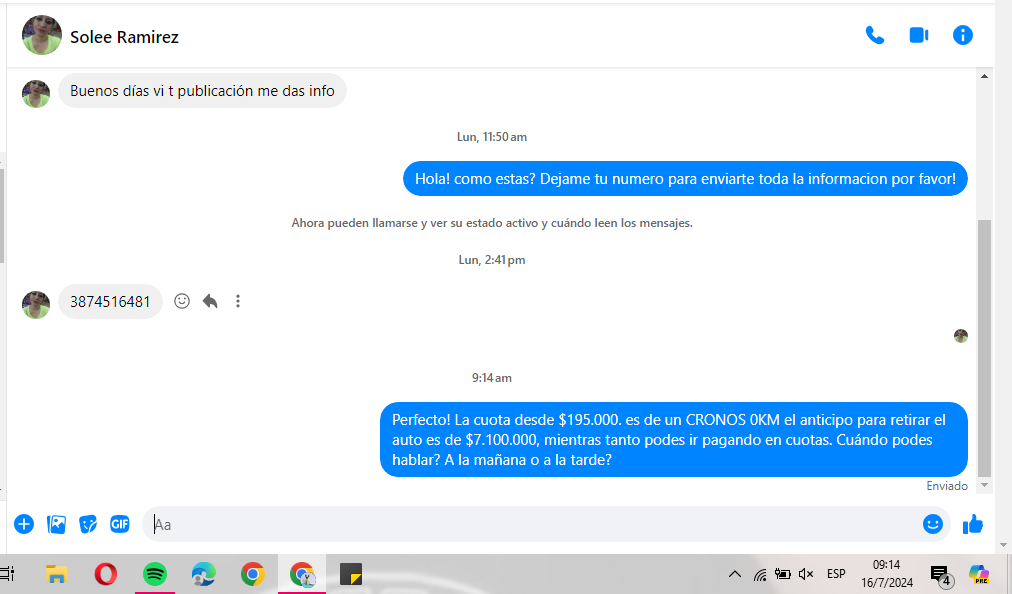Viewport: 1012px width, 594px height.
Task: Open more actions plus button in composer
Action: pos(24,524)
